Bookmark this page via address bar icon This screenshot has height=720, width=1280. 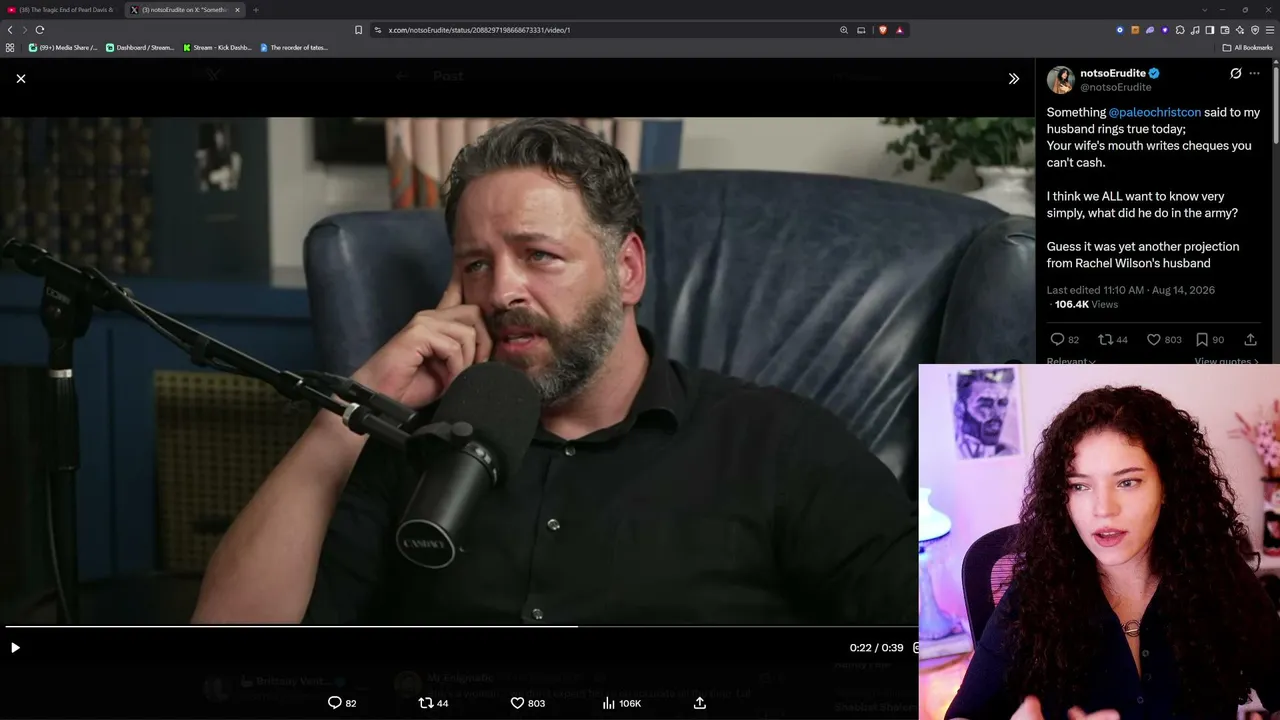click(x=358, y=30)
